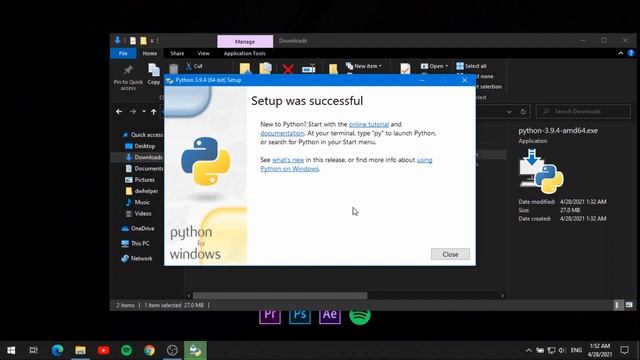Click the Rename icon in ribbon
The image size is (640, 360).
[x=309, y=69]
